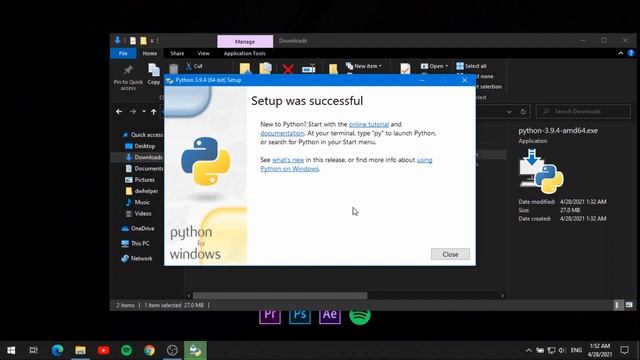The height and width of the screenshot is (360, 640).
Task: Switch to details view layout icon
Action: [618, 305]
